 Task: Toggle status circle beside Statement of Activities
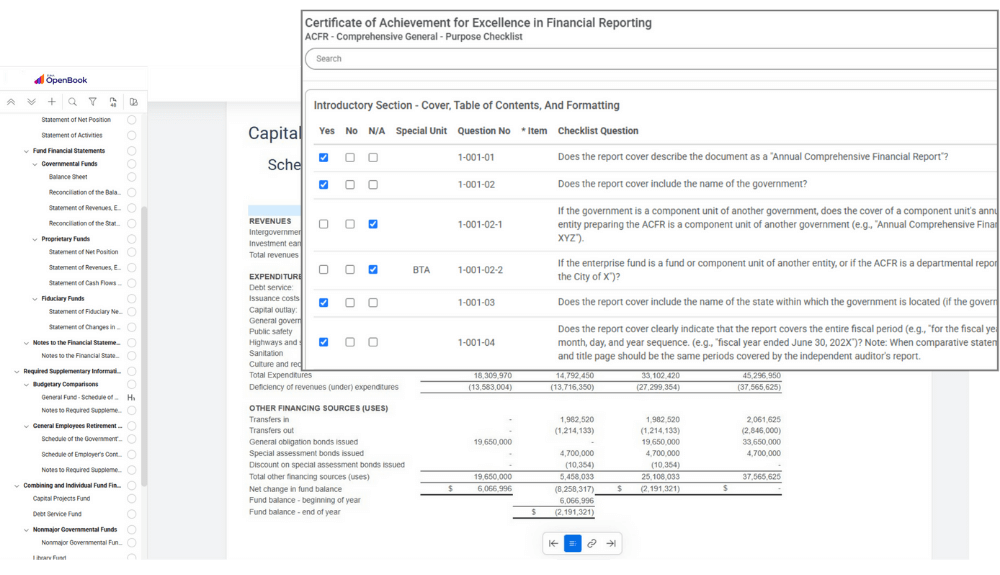131,135
